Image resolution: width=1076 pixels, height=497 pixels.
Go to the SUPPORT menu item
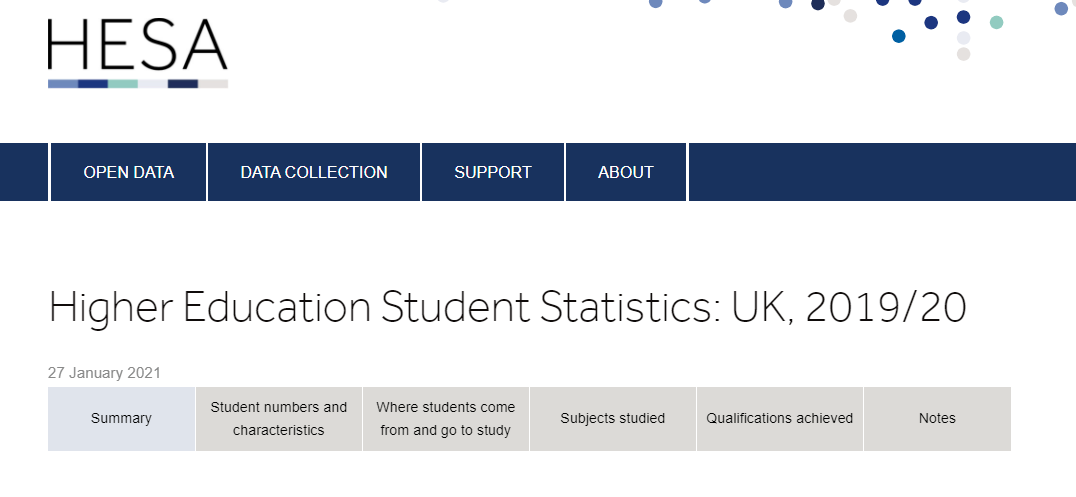pyautogui.click(x=493, y=172)
